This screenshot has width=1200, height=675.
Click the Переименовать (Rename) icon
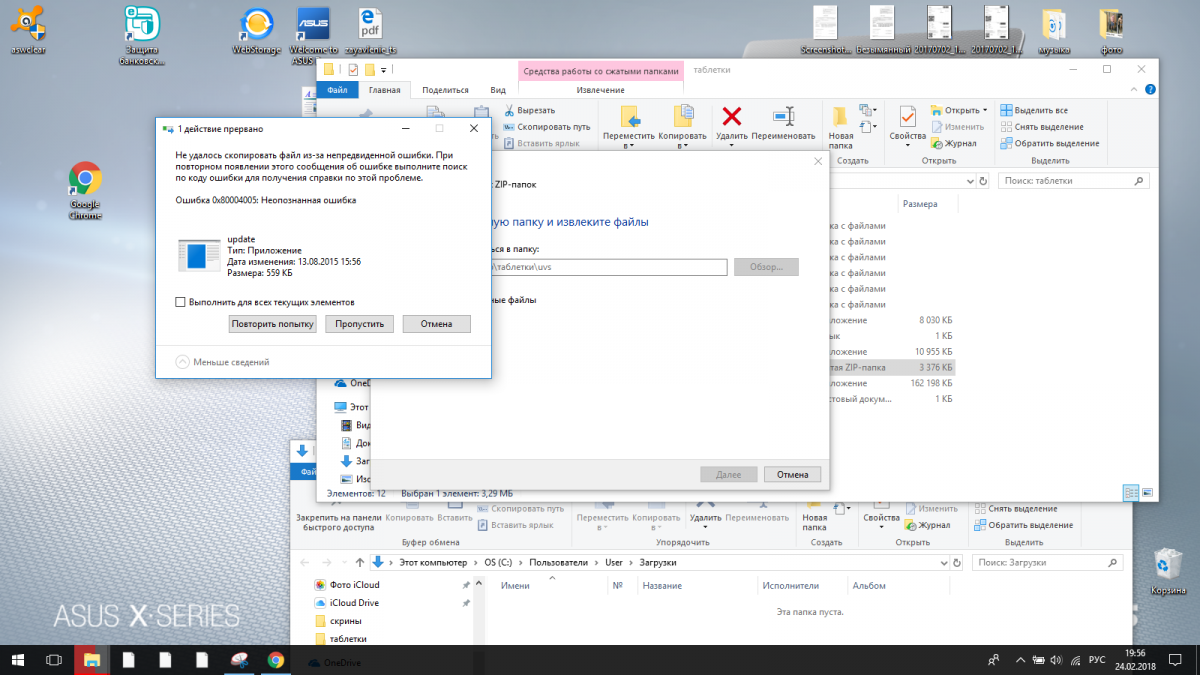pyautogui.click(x=783, y=117)
